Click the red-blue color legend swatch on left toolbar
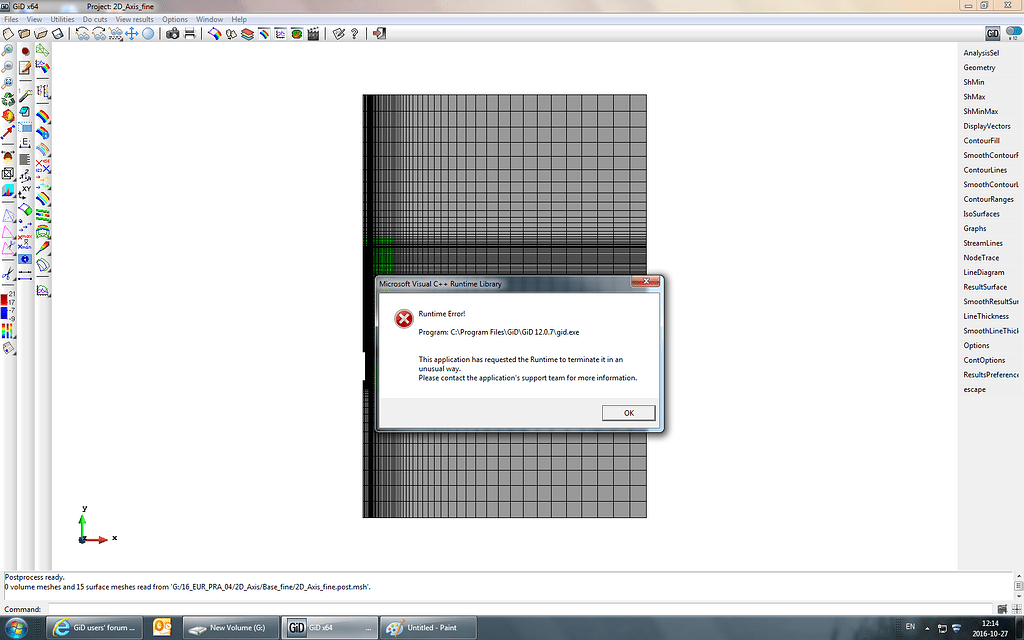 coord(7,308)
